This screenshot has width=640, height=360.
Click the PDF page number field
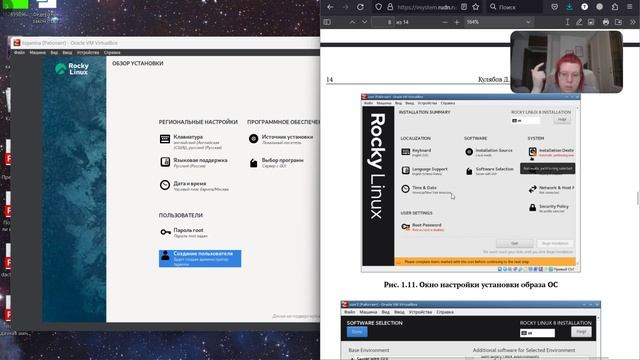[383, 22]
